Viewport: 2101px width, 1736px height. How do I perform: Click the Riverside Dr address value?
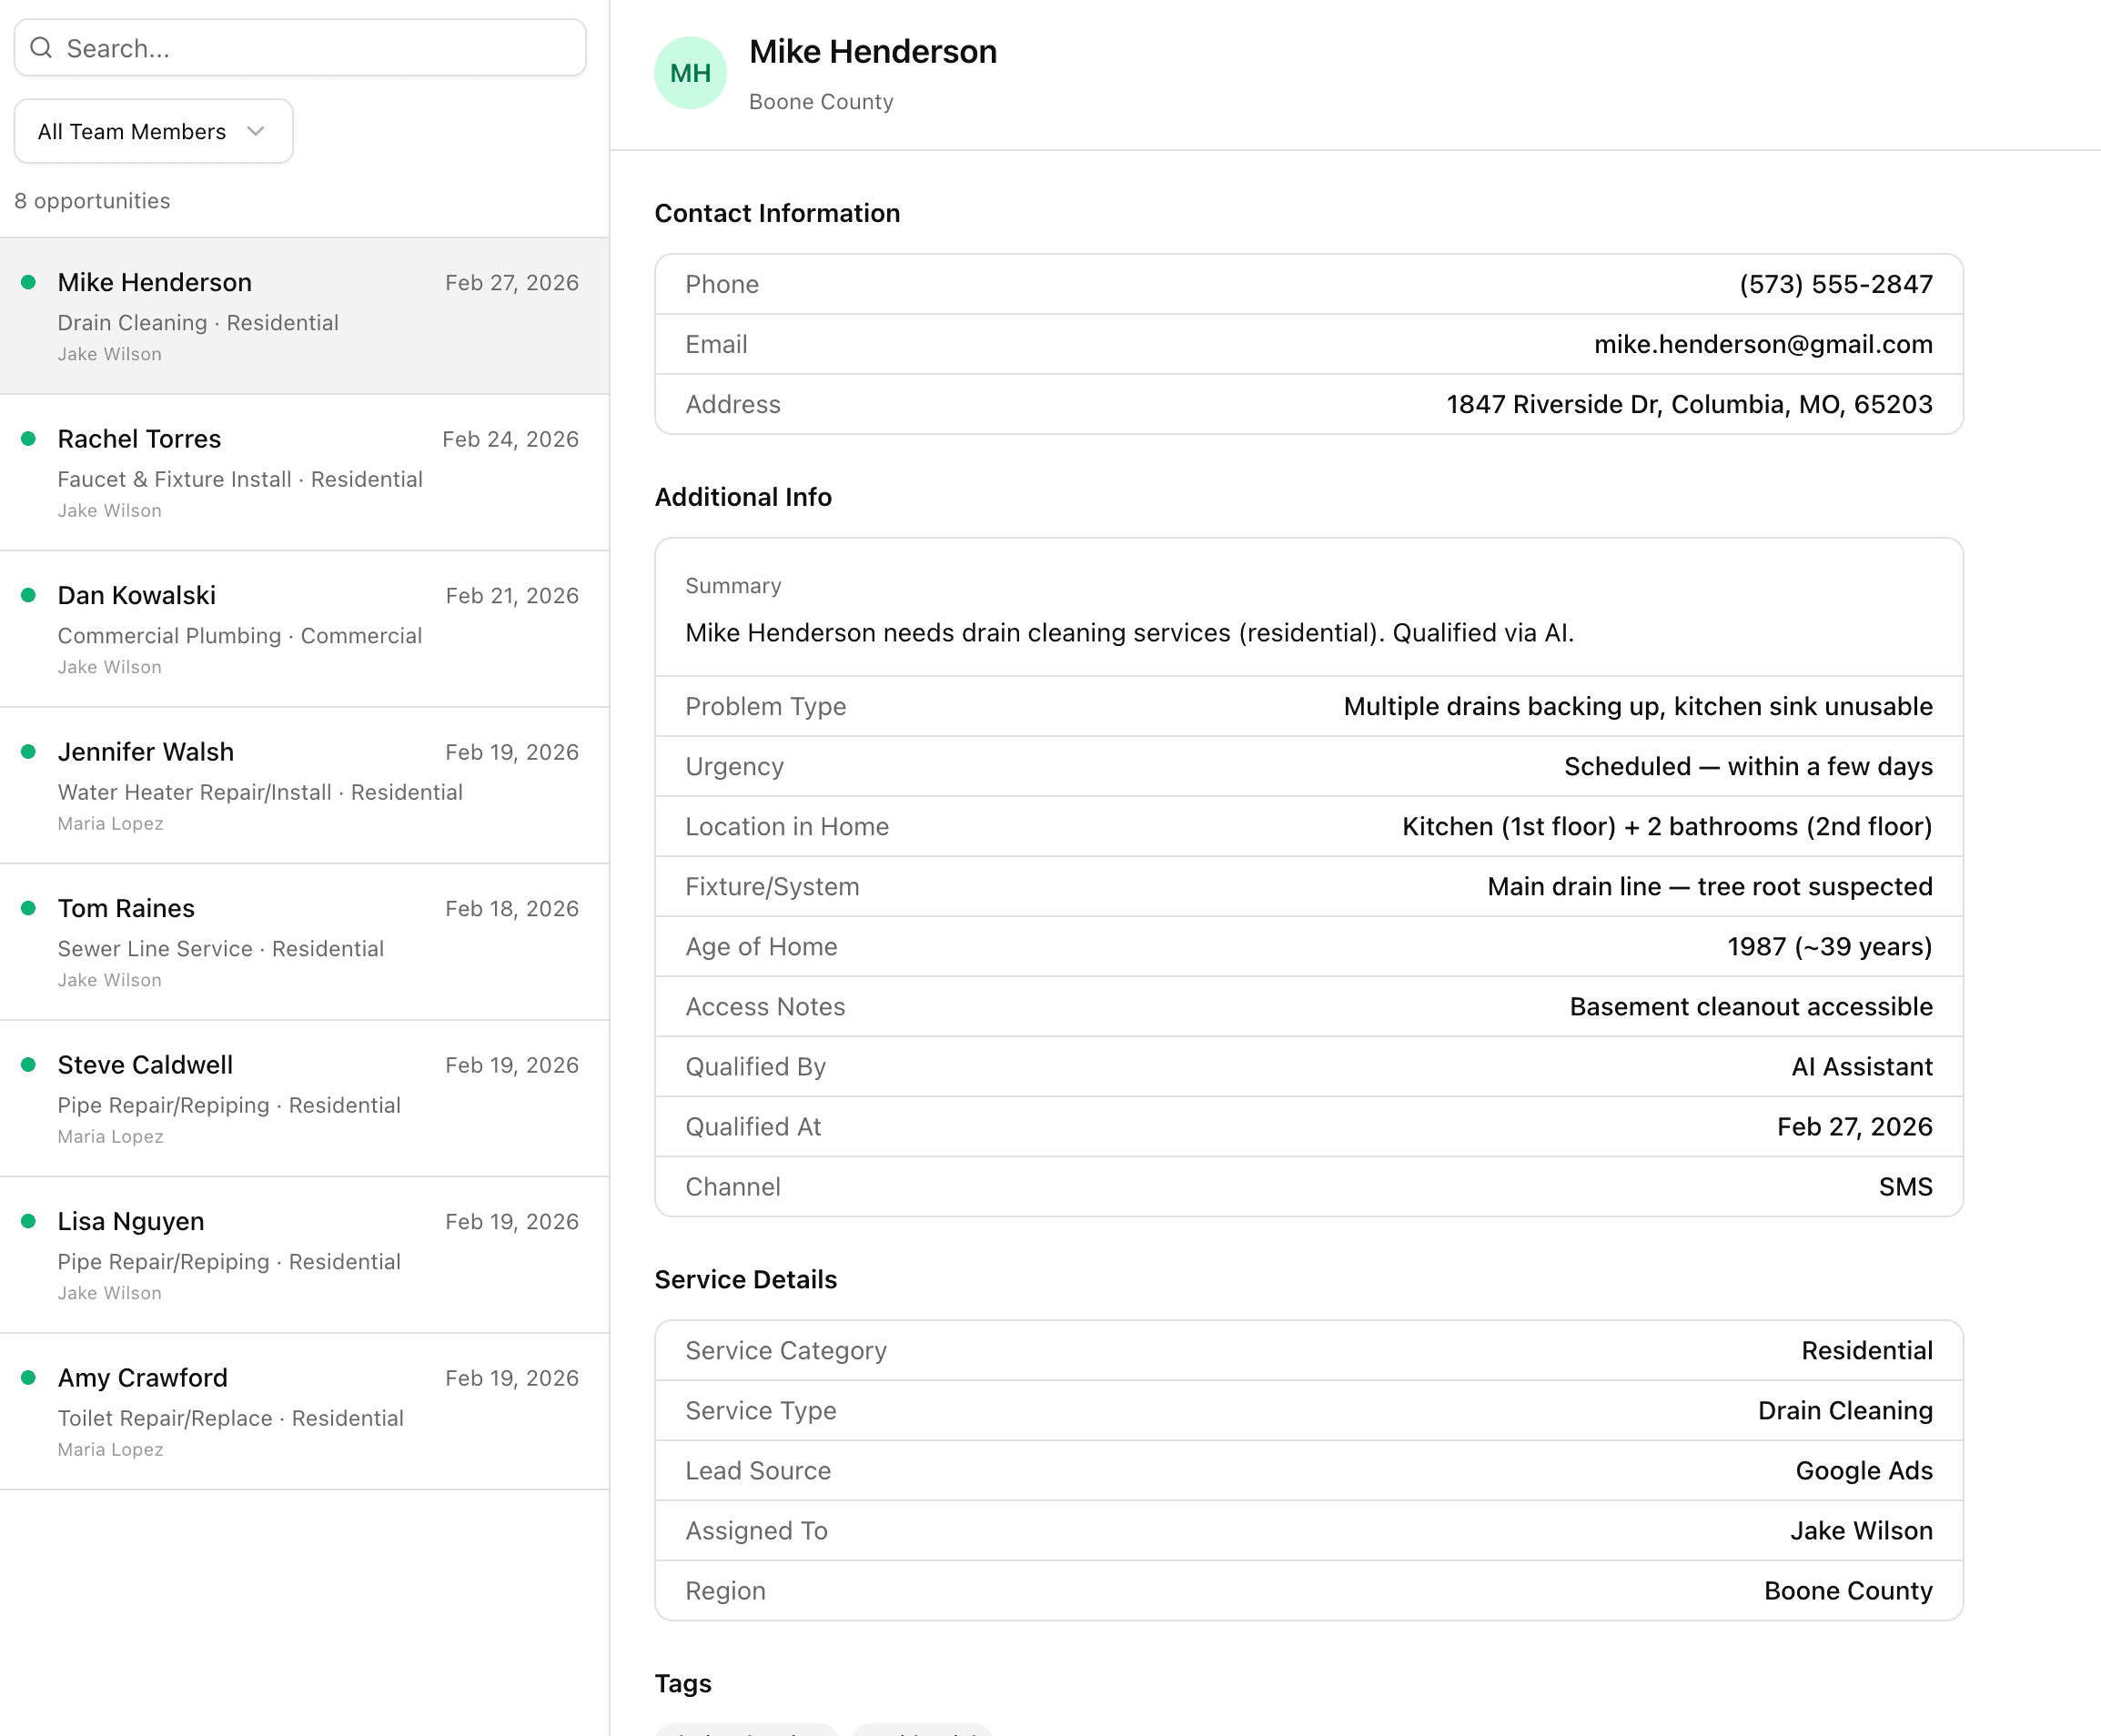click(1688, 405)
